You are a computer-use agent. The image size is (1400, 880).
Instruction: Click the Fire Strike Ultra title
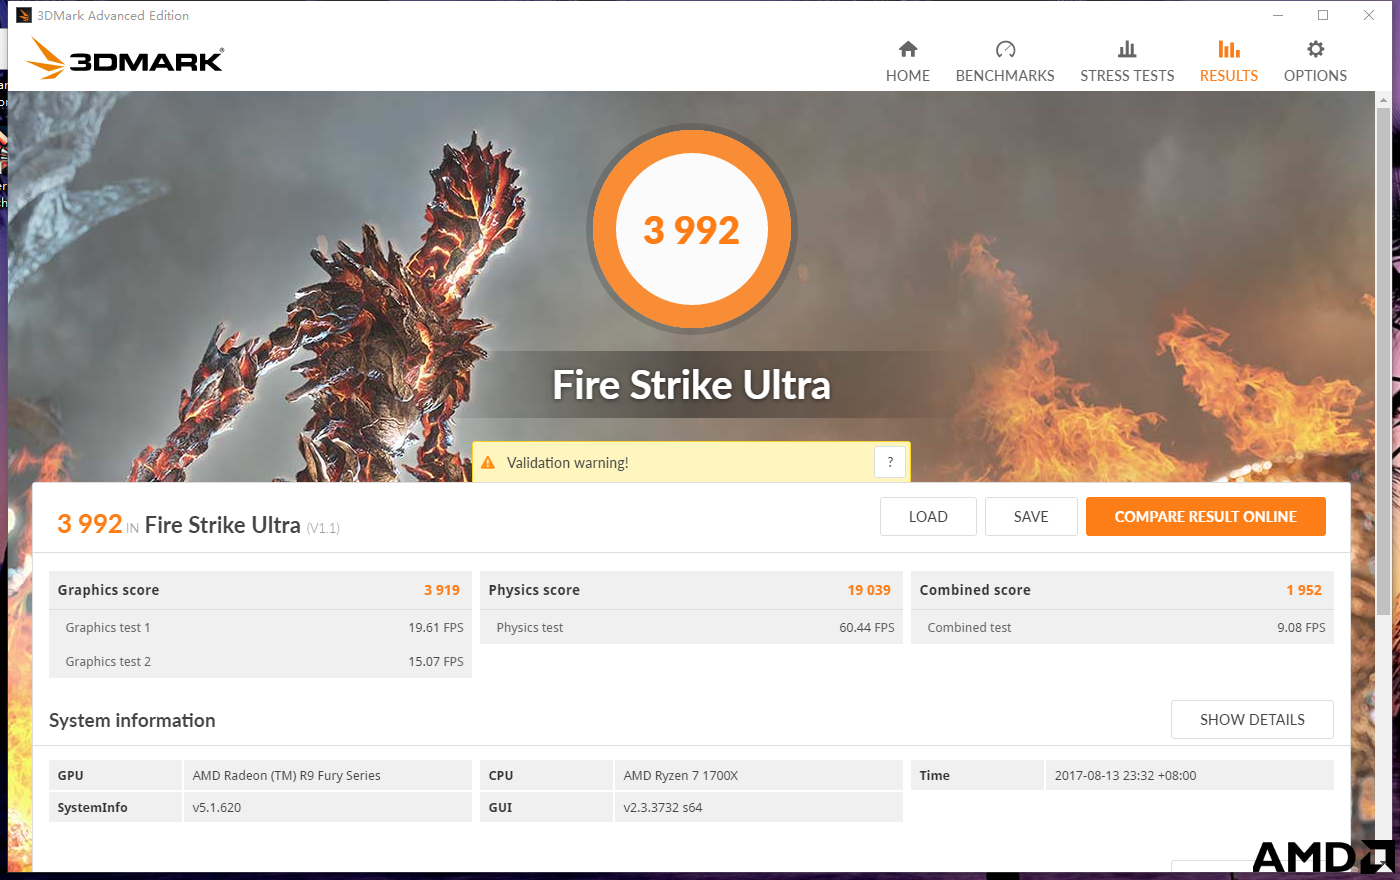(692, 385)
